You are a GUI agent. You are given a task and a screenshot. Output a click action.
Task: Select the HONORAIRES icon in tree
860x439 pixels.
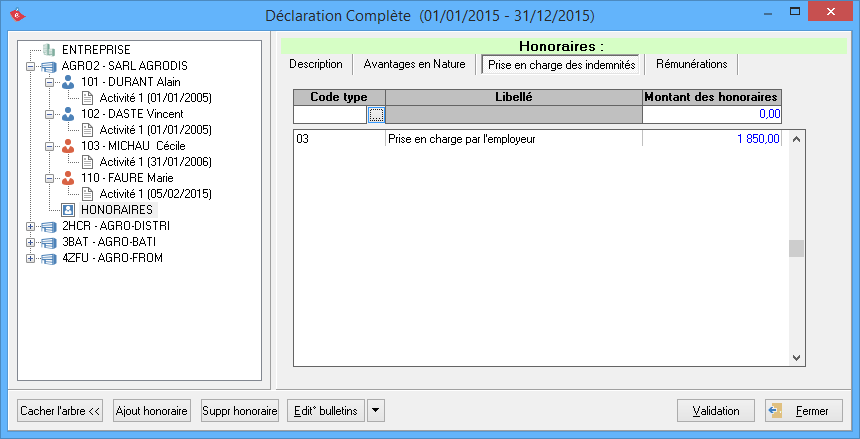pyautogui.click(x=68, y=210)
